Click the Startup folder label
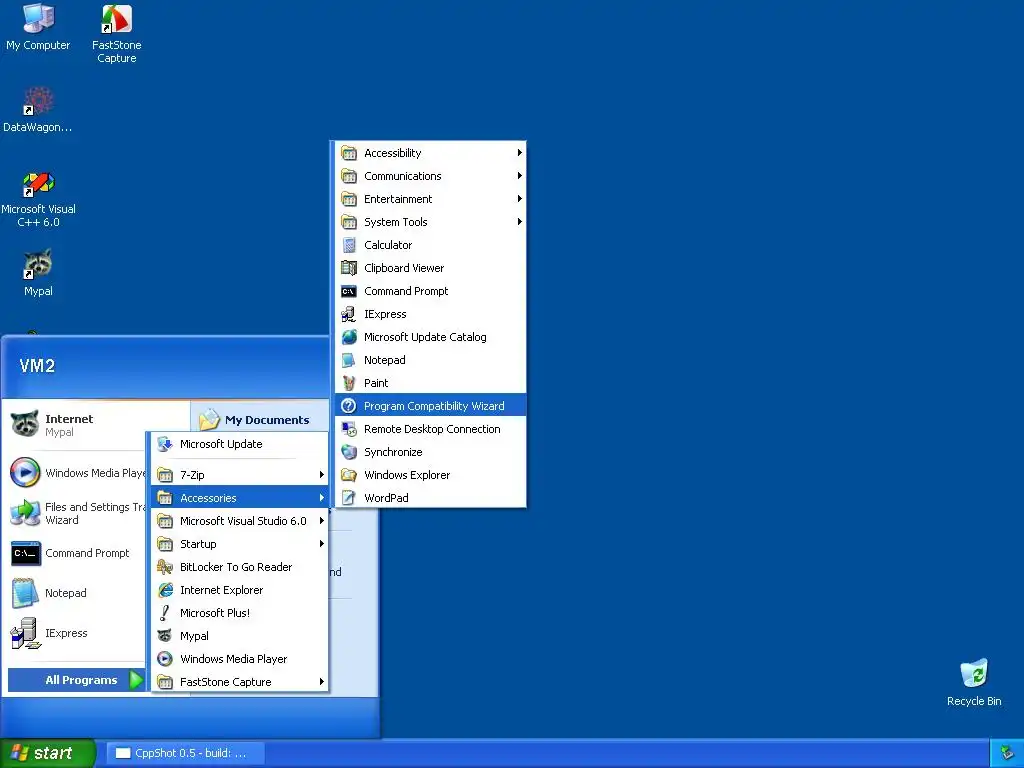Viewport: 1024px width, 768px height. tap(198, 544)
